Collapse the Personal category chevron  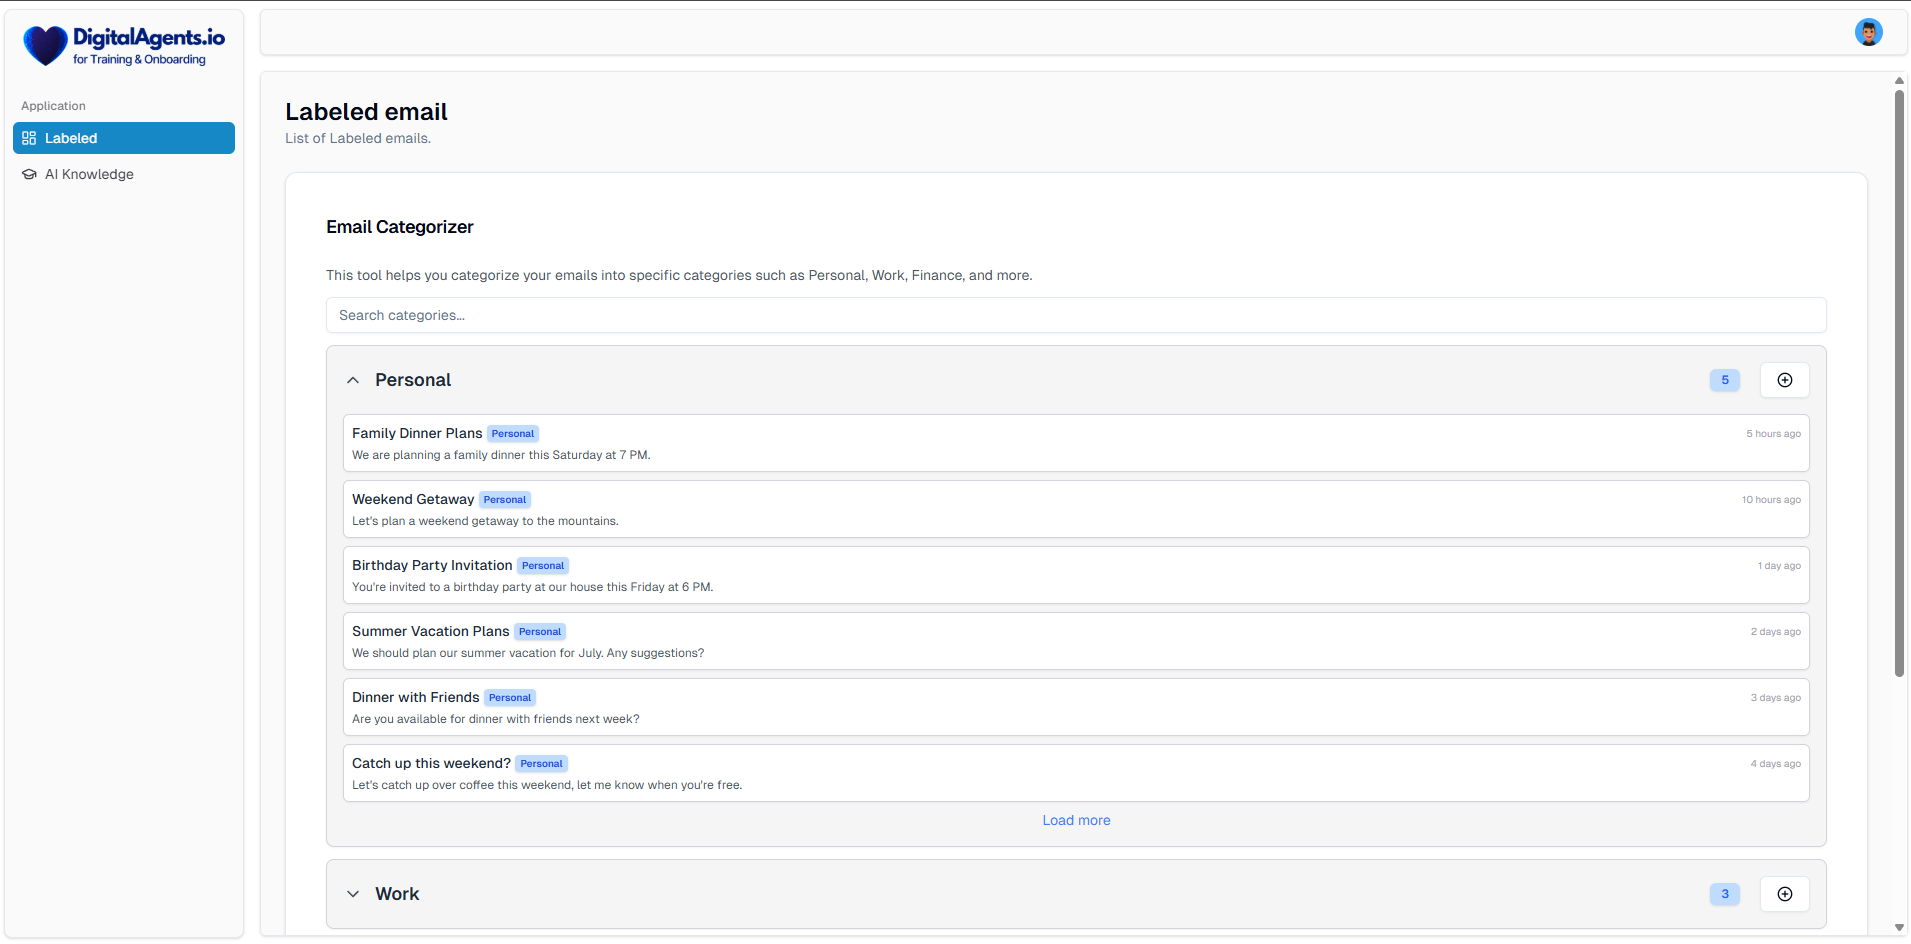[x=353, y=380]
